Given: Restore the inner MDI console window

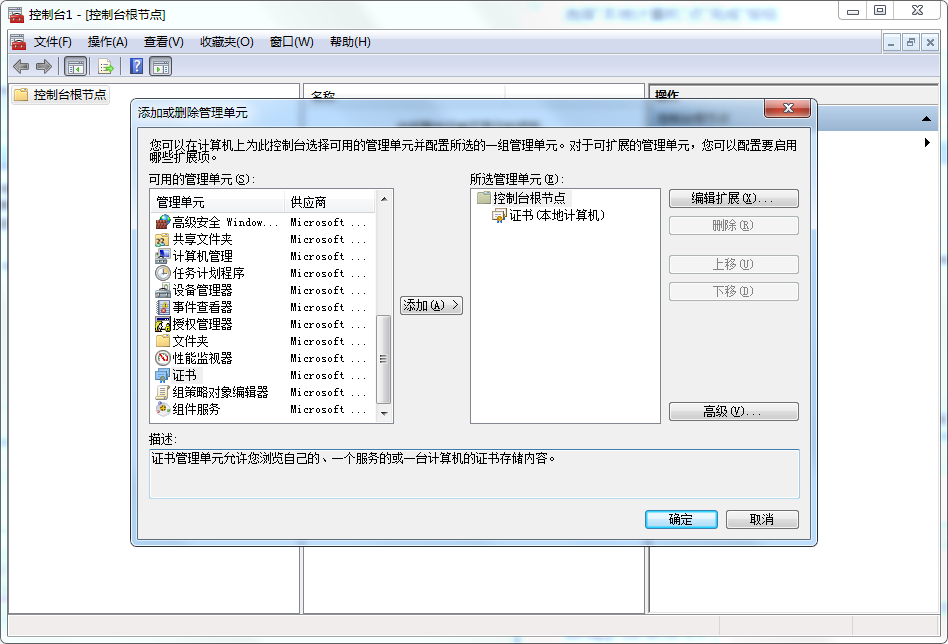Looking at the screenshot, I should point(911,42).
